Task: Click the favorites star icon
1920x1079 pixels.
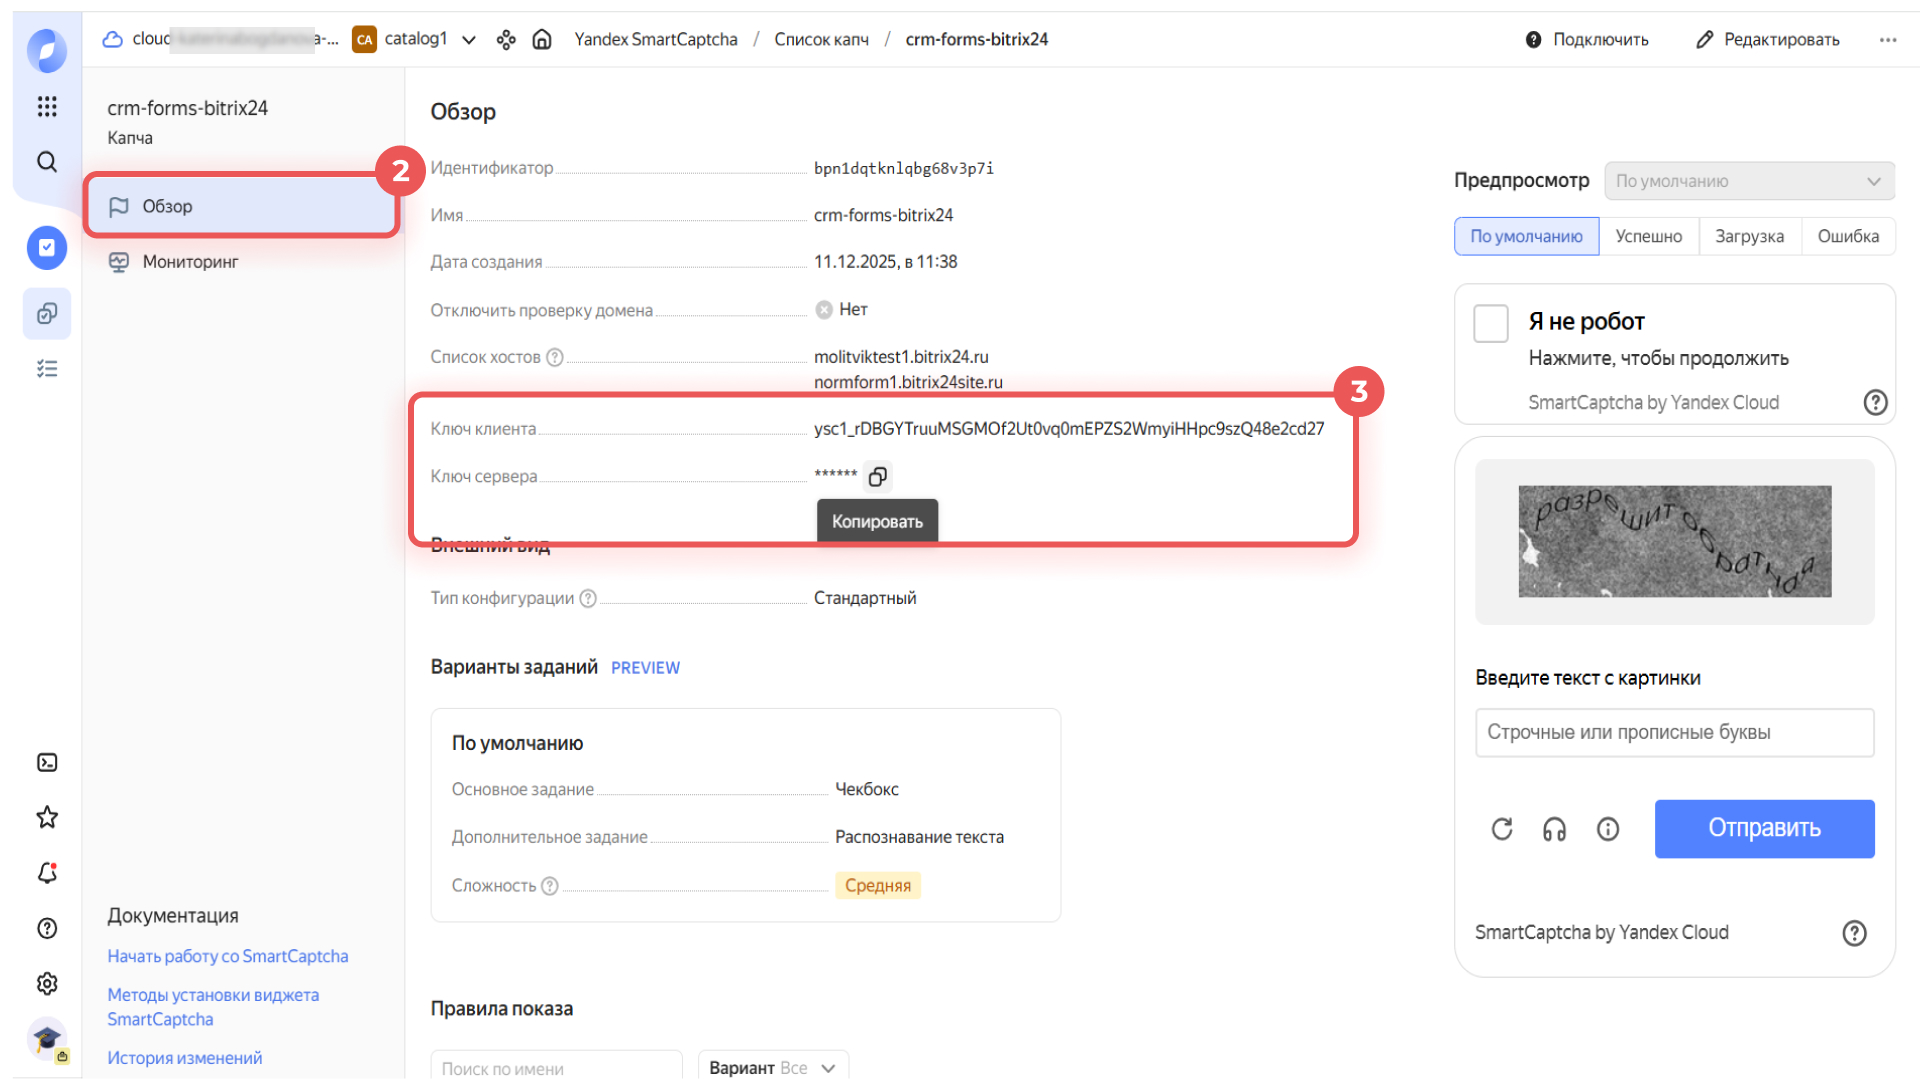Action: [47, 818]
